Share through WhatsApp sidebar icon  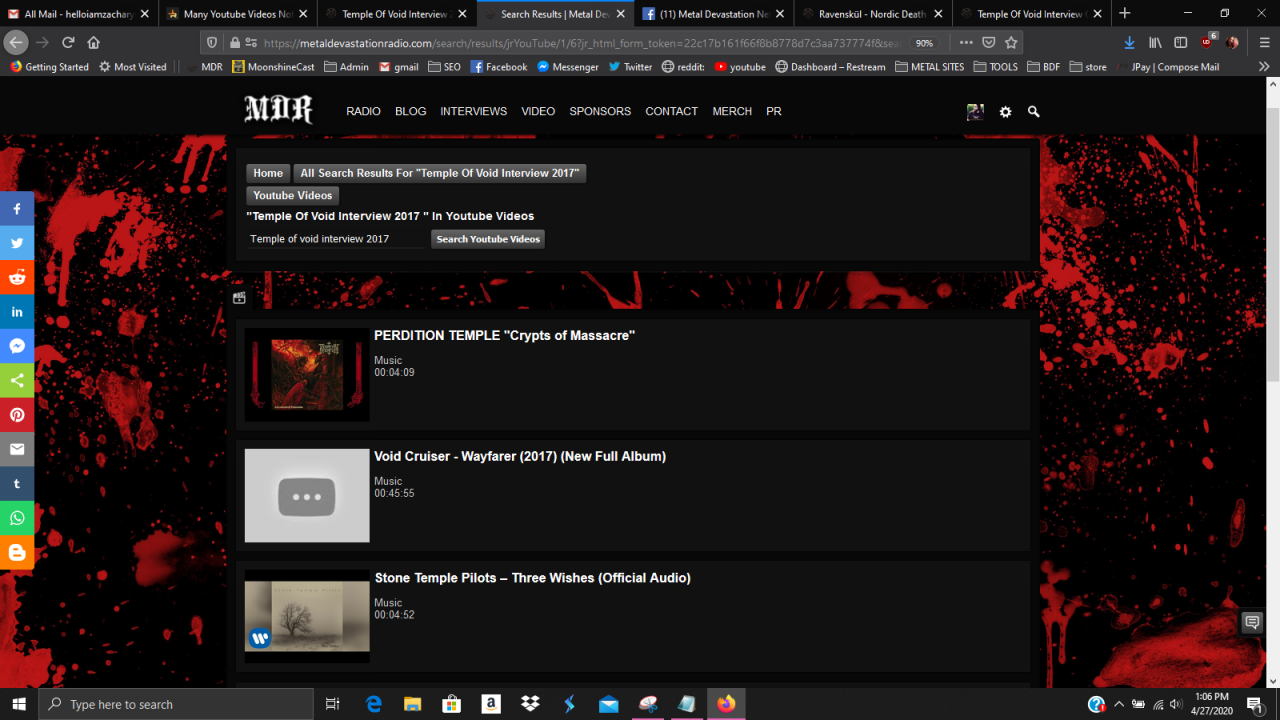click(17, 518)
